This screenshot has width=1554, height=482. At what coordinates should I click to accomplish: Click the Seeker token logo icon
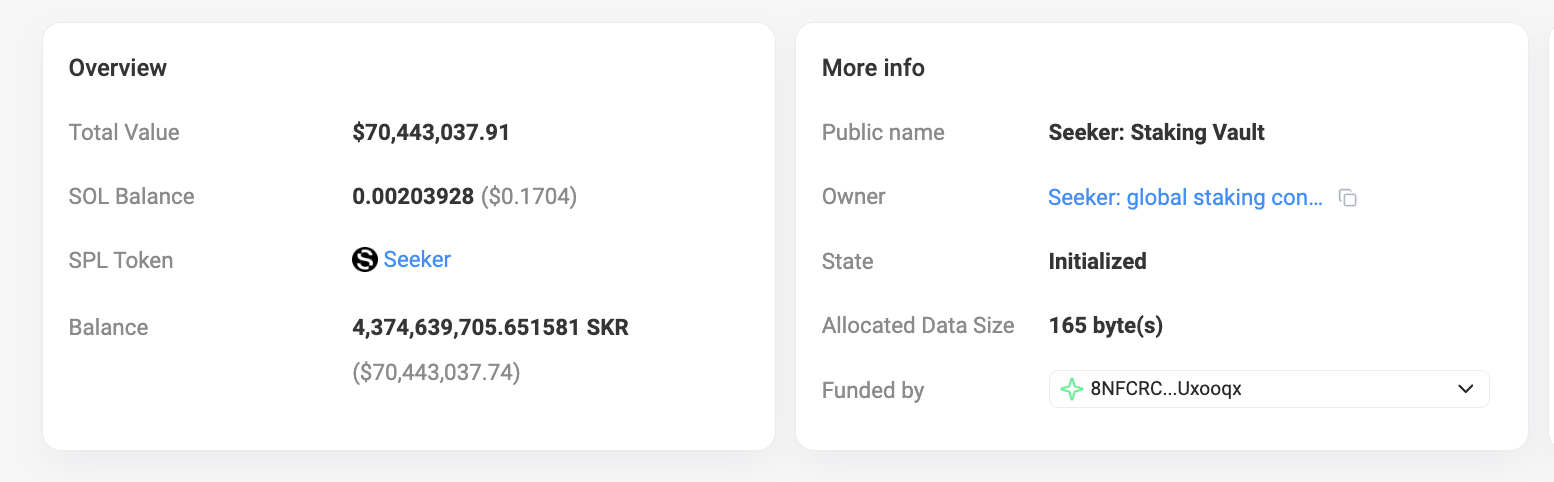pos(365,260)
